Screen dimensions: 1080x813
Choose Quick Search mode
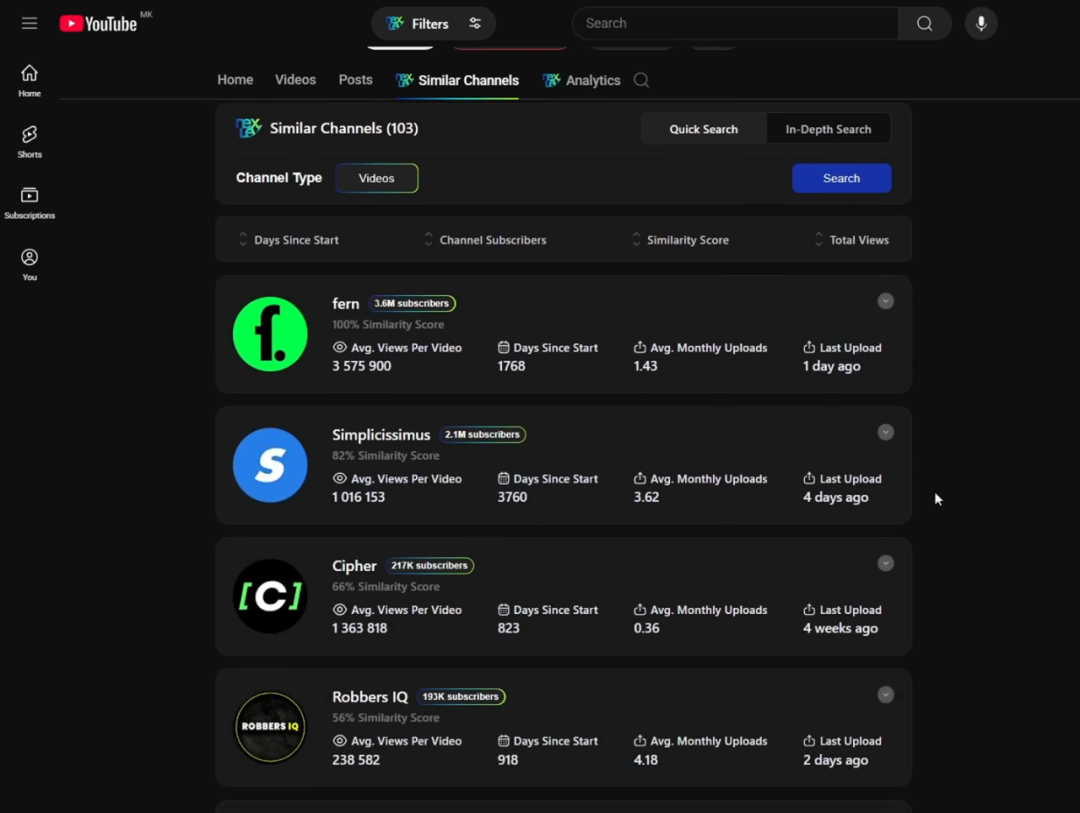click(x=703, y=129)
